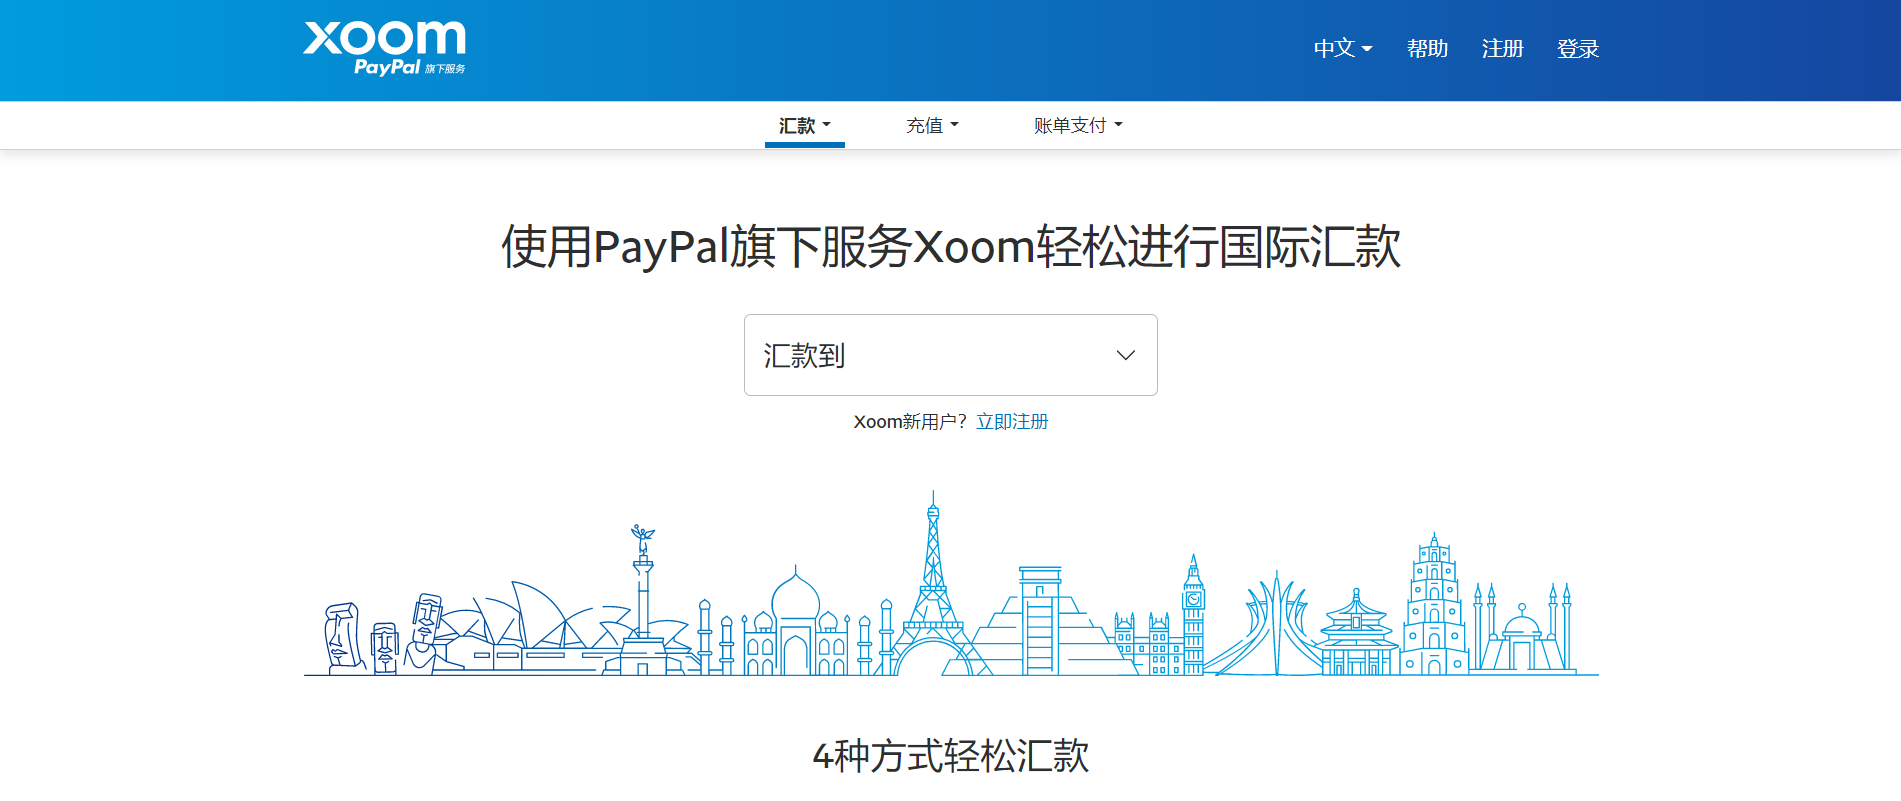1901x801 pixels.
Task: Expand the 汇款 menu tab
Action: click(x=805, y=126)
